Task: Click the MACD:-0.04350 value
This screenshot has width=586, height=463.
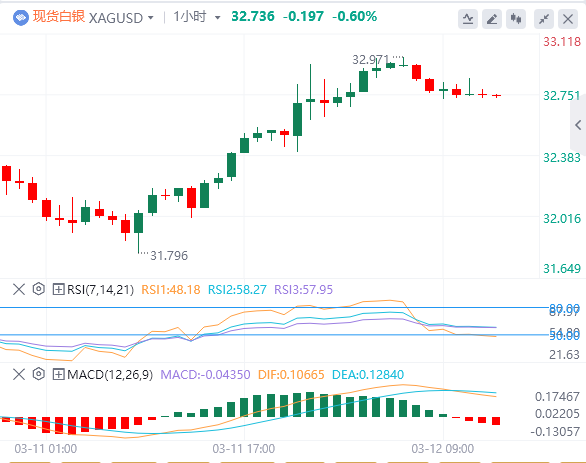Action: (x=205, y=374)
